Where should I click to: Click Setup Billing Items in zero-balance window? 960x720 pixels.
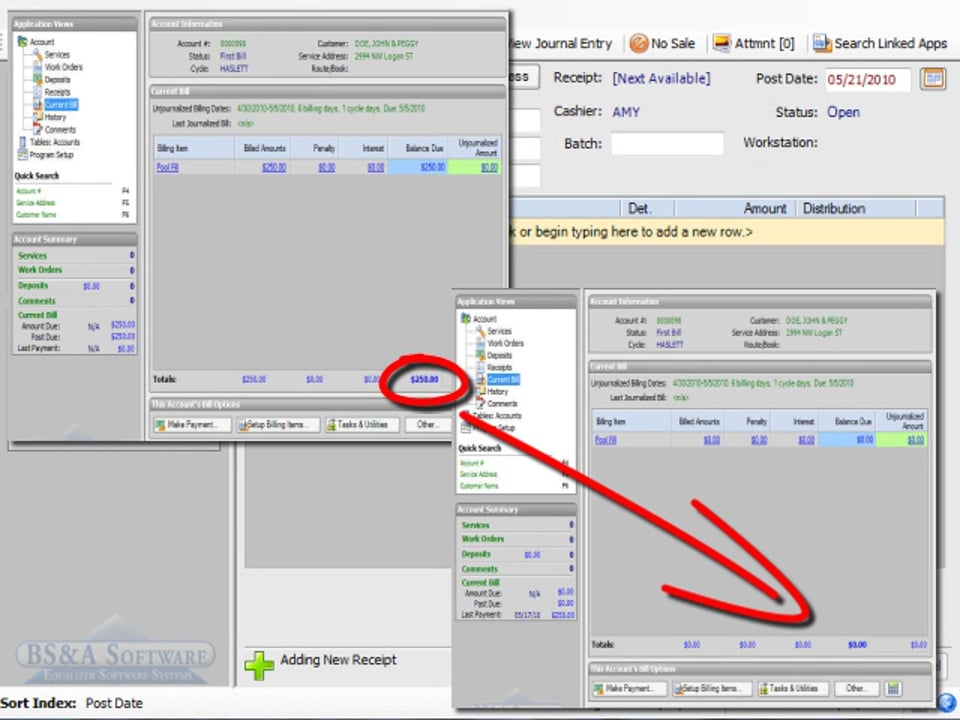point(712,689)
